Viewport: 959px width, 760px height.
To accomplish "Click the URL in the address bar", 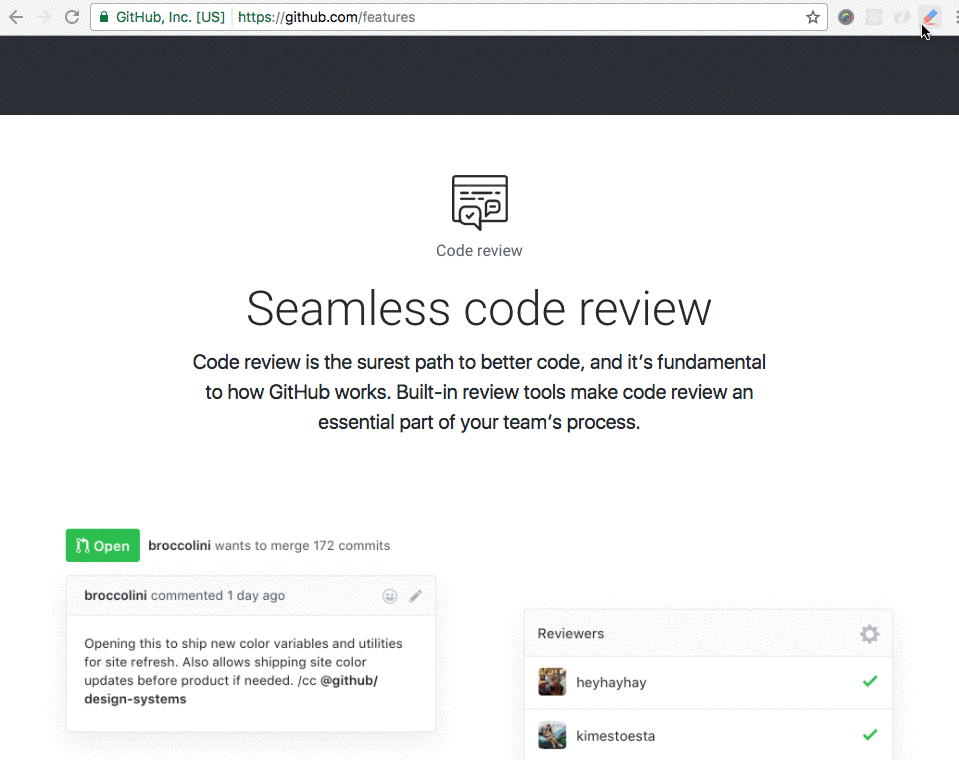I will pyautogui.click(x=327, y=17).
